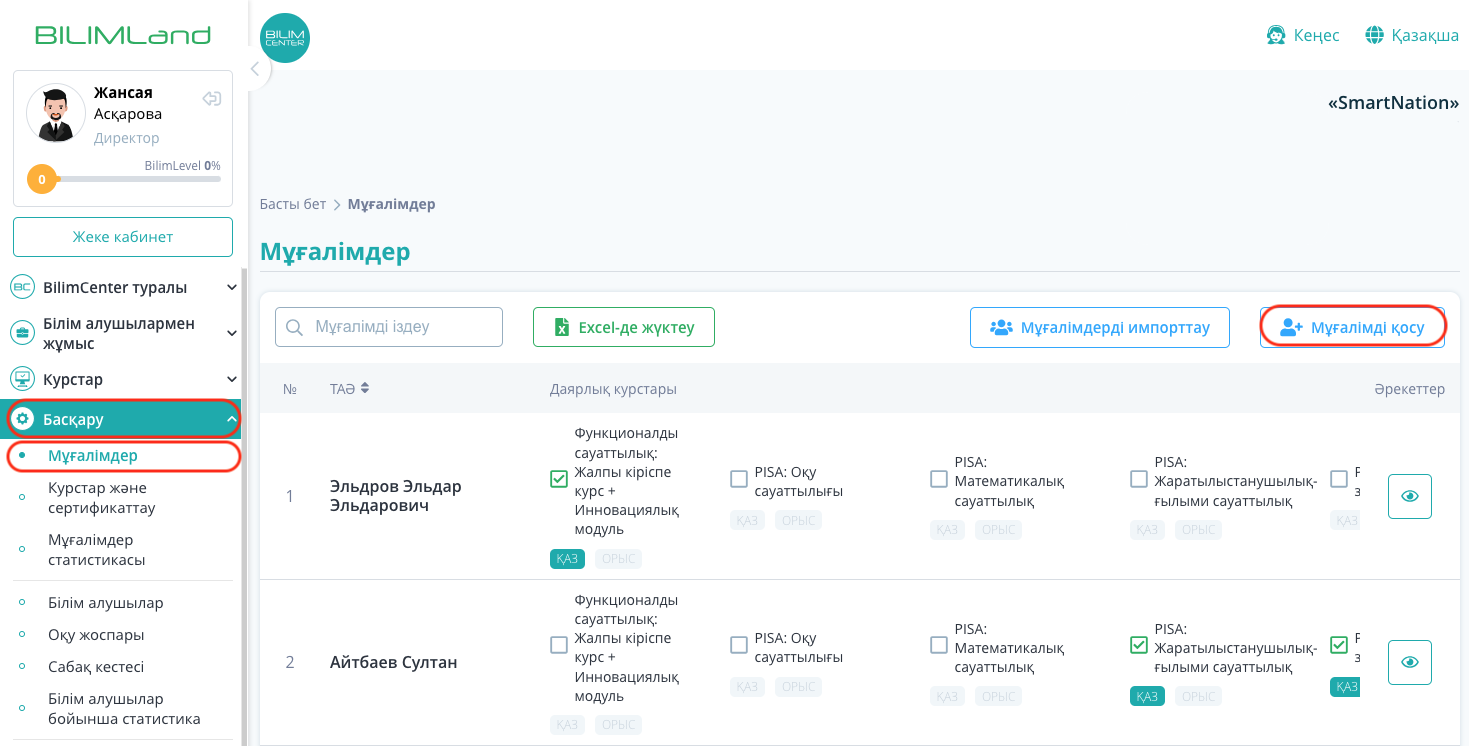Click the name Айтбаев Султан

[394, 662]
